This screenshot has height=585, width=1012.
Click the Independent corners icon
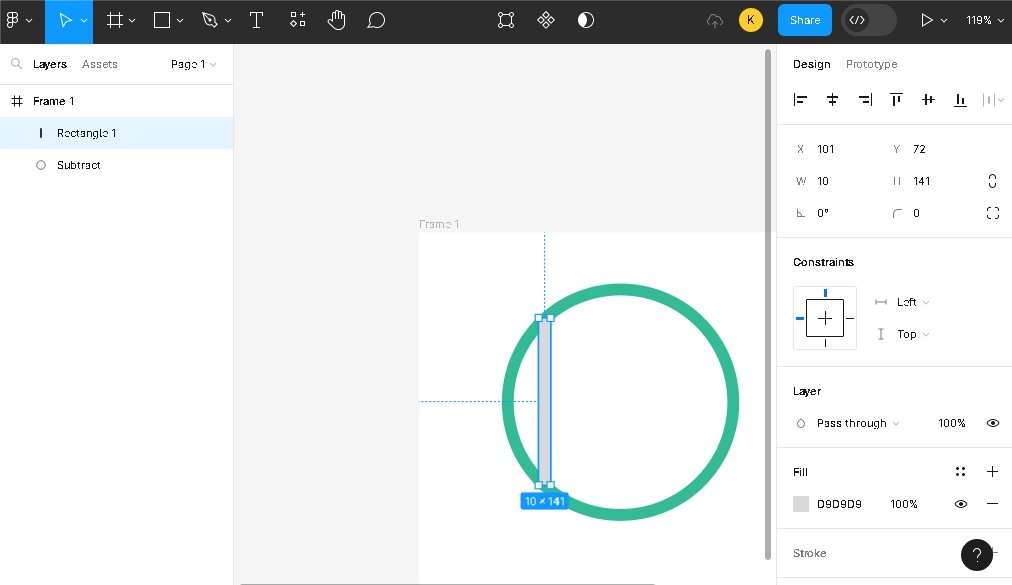[x=992, y=213]
